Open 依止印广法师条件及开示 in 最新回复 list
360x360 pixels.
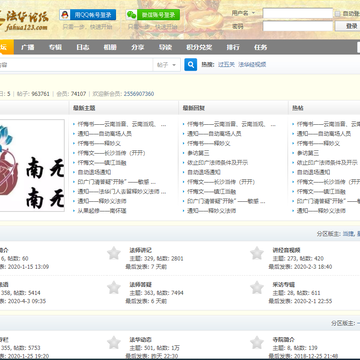tap(218, 163)
